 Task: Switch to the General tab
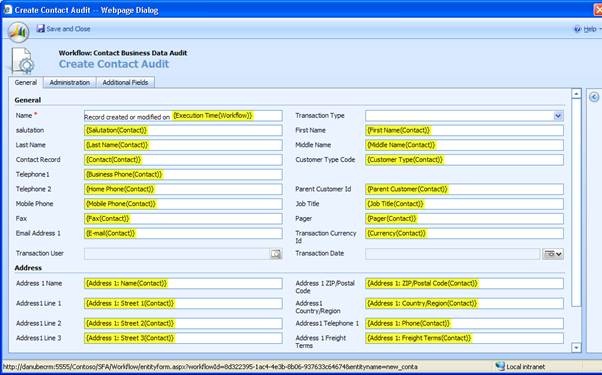point(26,83)
